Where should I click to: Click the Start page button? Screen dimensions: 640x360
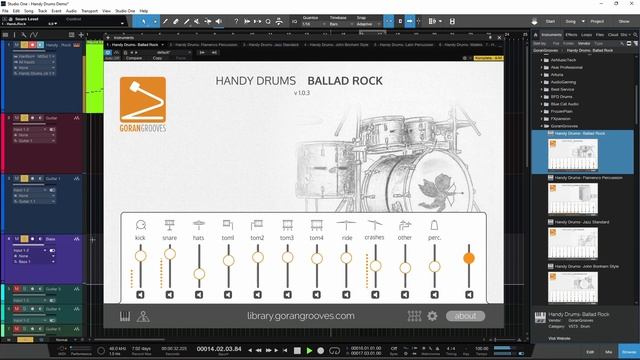click(x=550, y=21)
